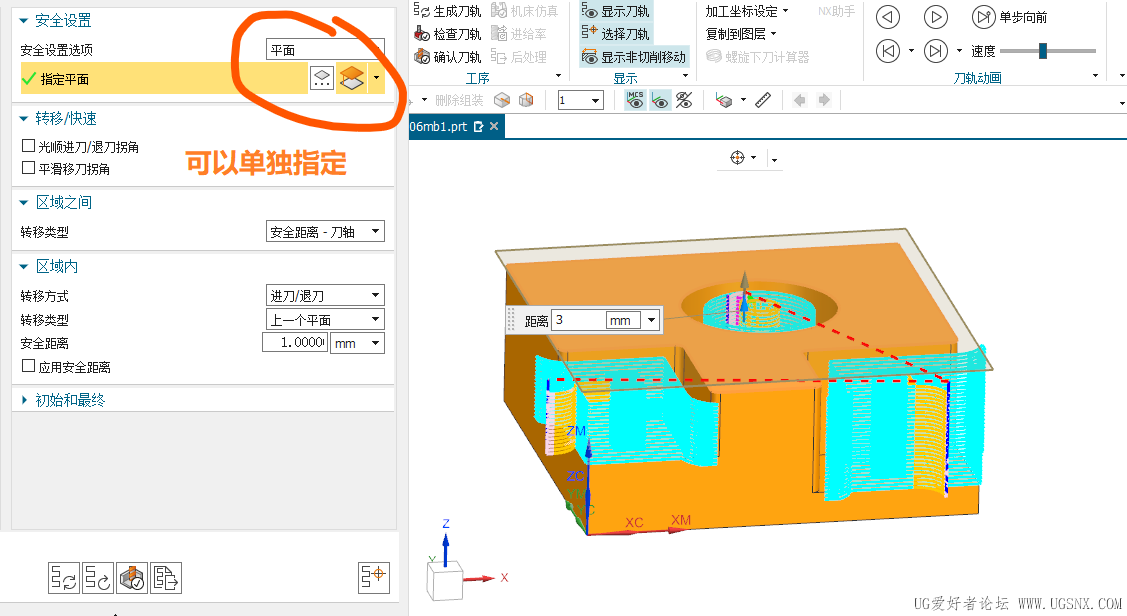Screen dimensions: 1127x616
Task: Click the crossed-out eye hide icon
Action: [x=684, y=100]
